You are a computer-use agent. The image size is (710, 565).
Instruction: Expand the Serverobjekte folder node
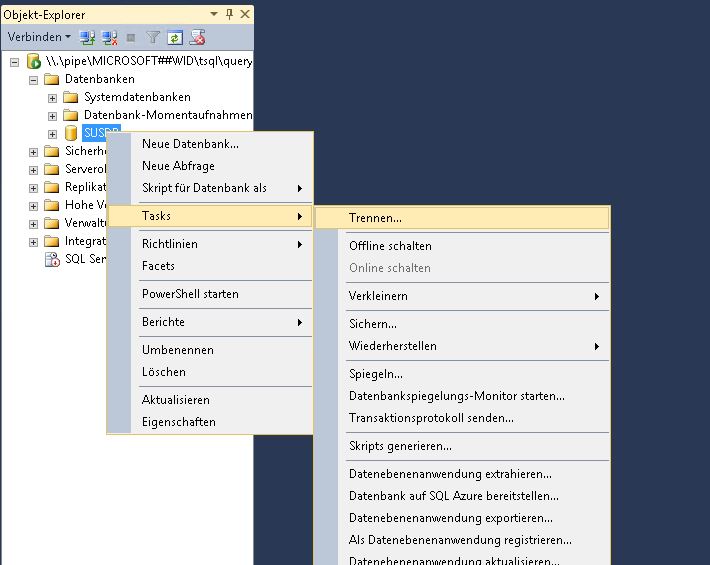(x=33, y=170)
